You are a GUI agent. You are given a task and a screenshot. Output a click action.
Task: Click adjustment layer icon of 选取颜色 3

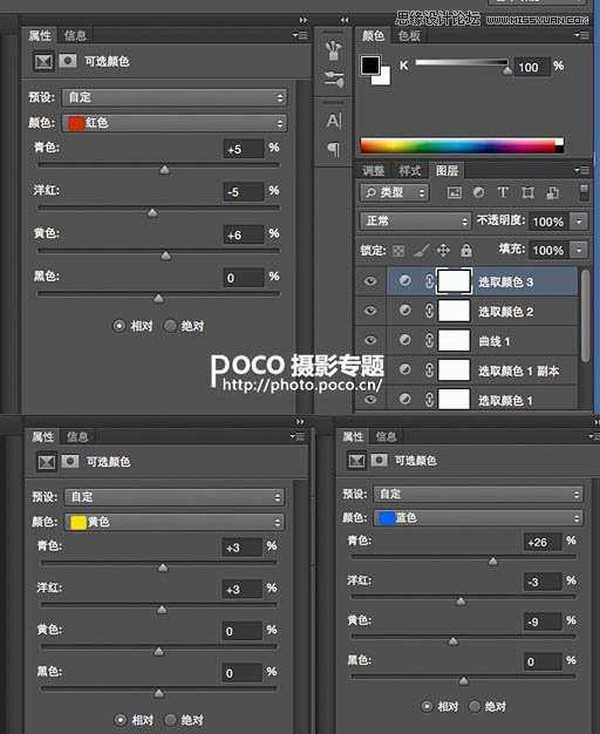(x=405, y=281)
